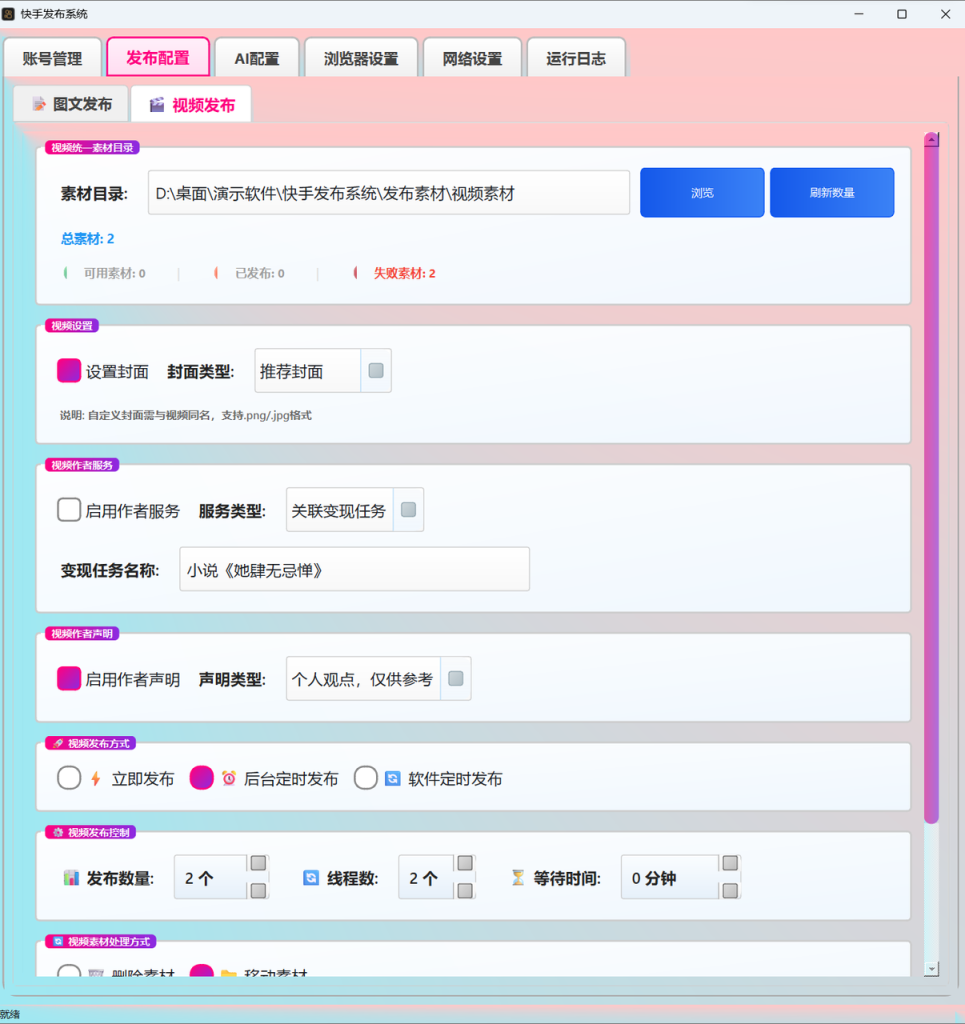The image size is (965, 1024).
Task: Click the 浏览 button
Action: [702, 193]
